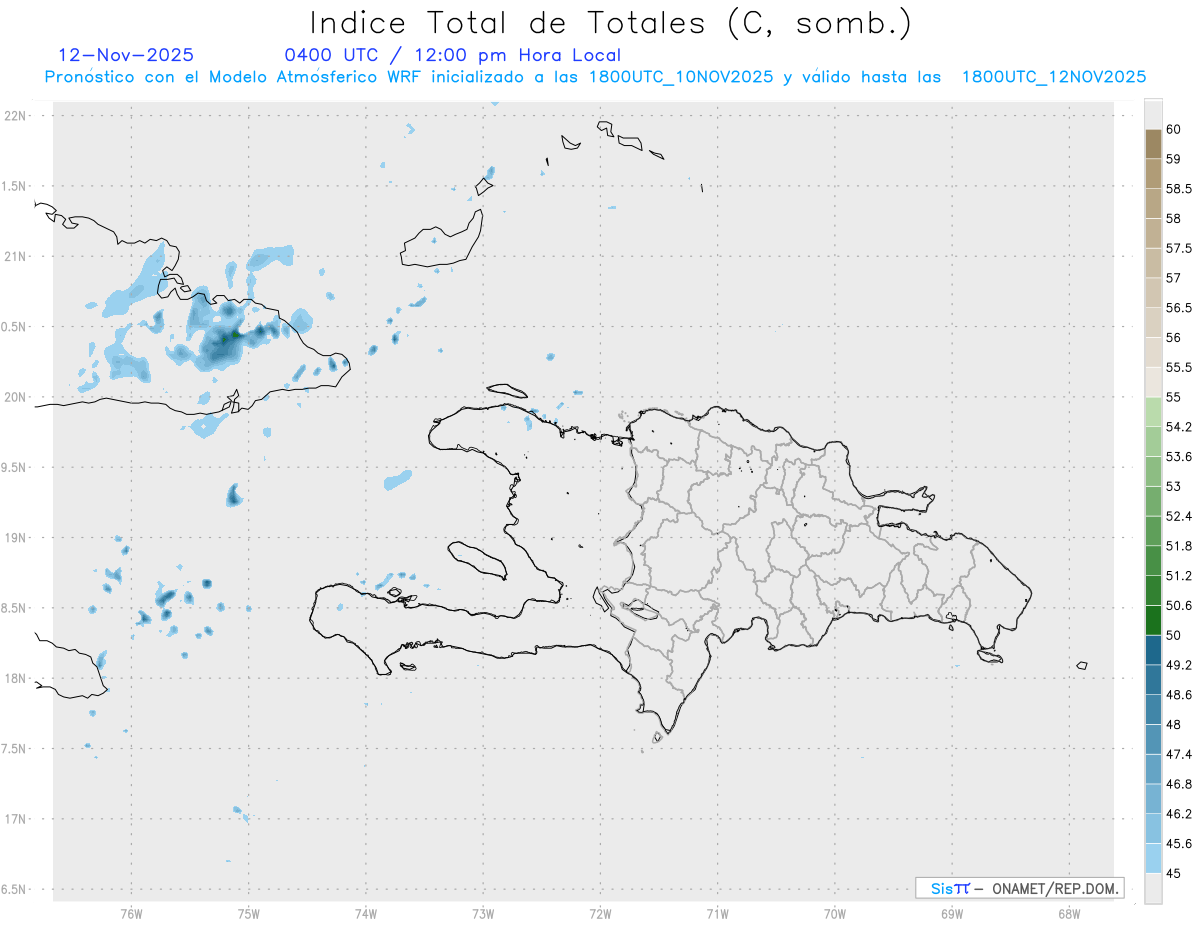Click the colorbar value '50.6'

click(1178, 605)
